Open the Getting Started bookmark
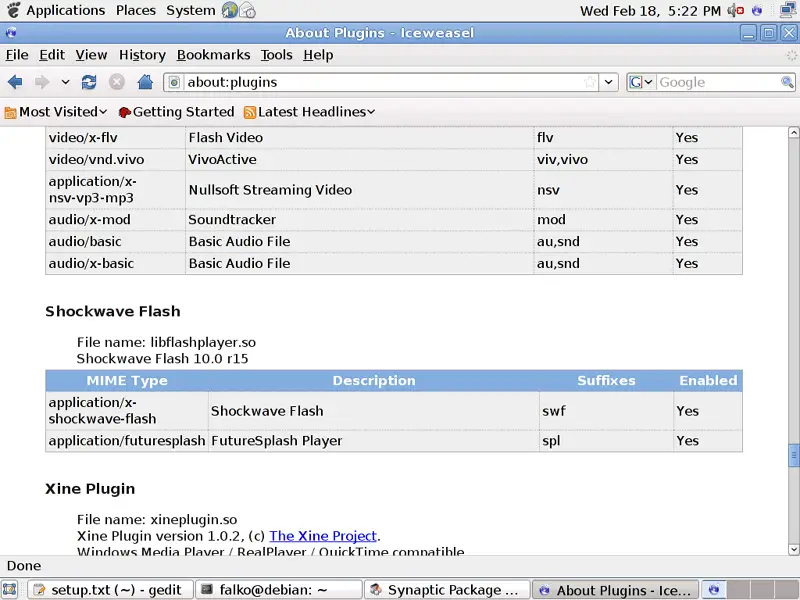 click(x=176, y=112)
